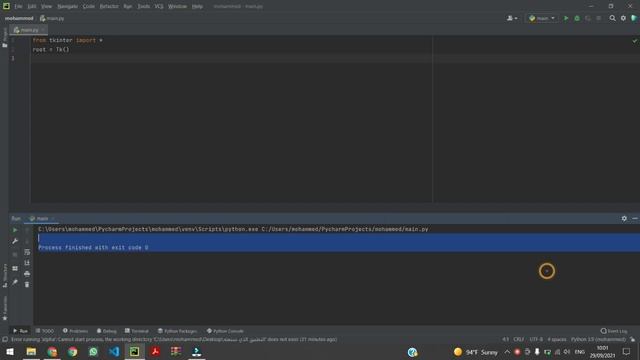Screen dimensions: 640x360
Task: Open the Navigate menu
Action: click(x=67, y=7)
